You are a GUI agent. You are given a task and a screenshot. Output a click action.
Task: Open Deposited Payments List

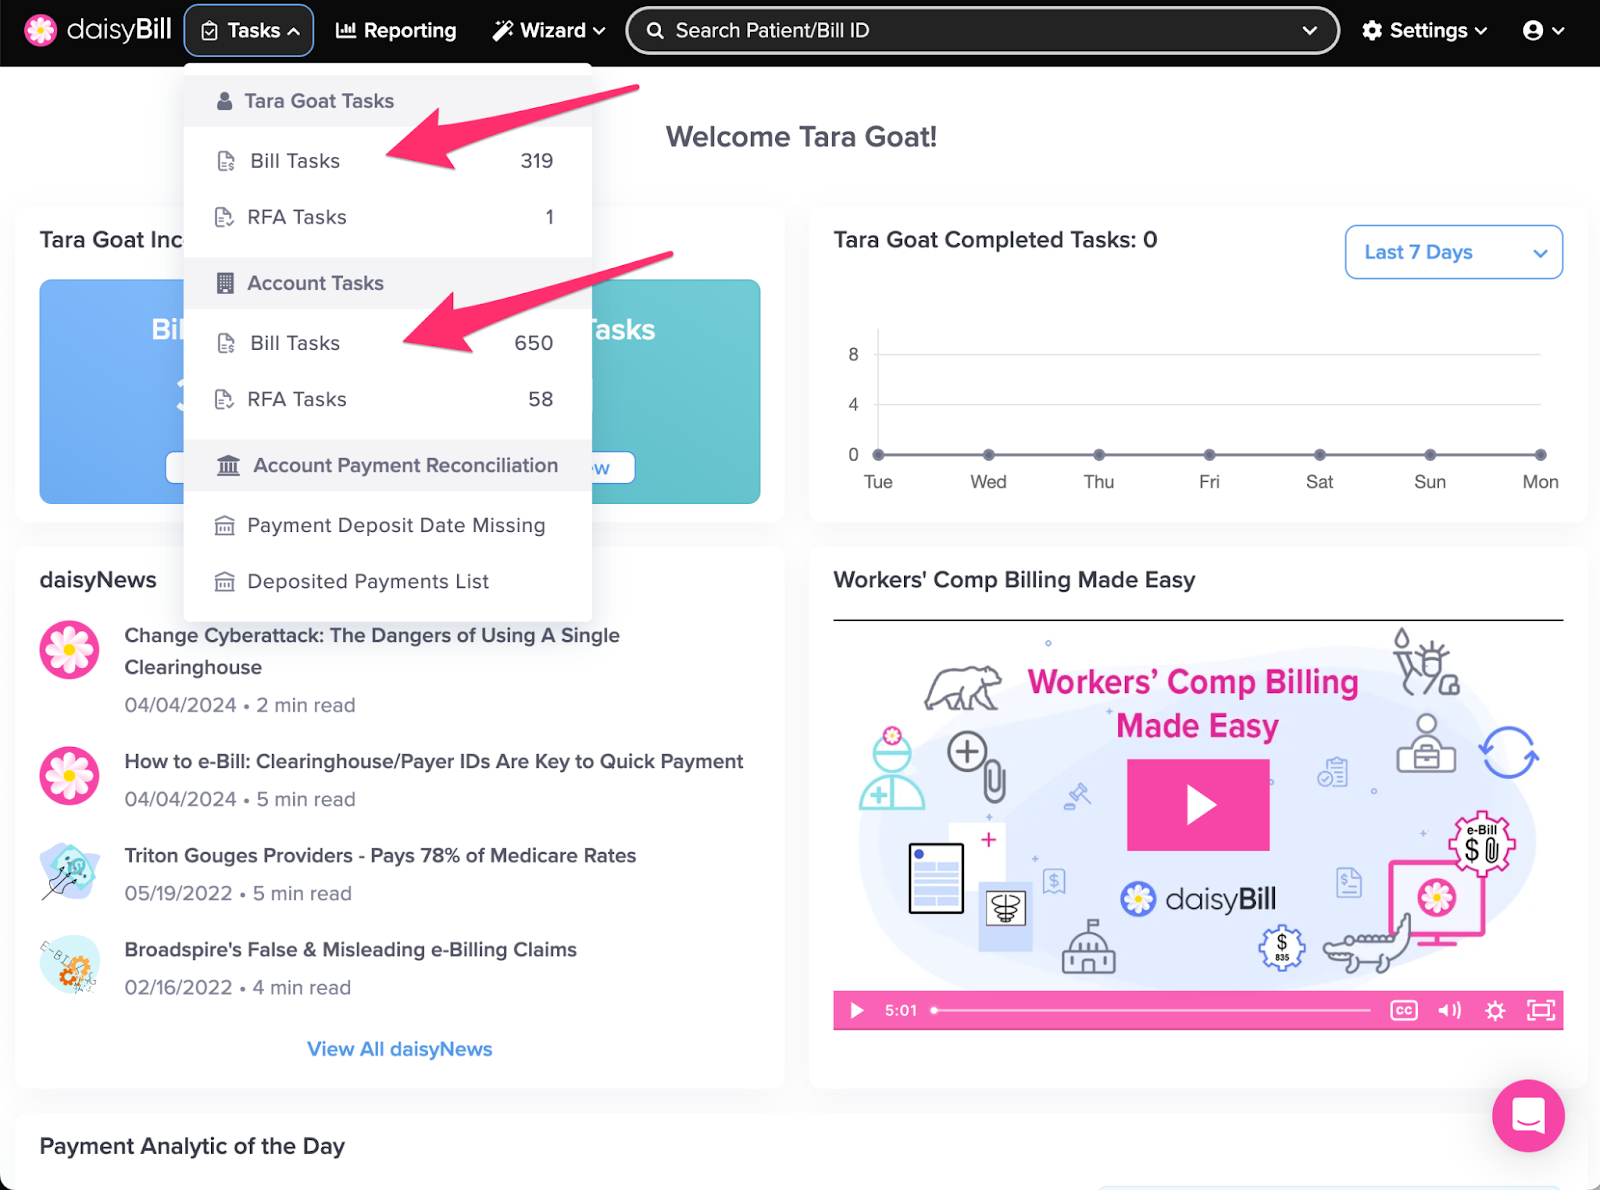coord(388,581)
